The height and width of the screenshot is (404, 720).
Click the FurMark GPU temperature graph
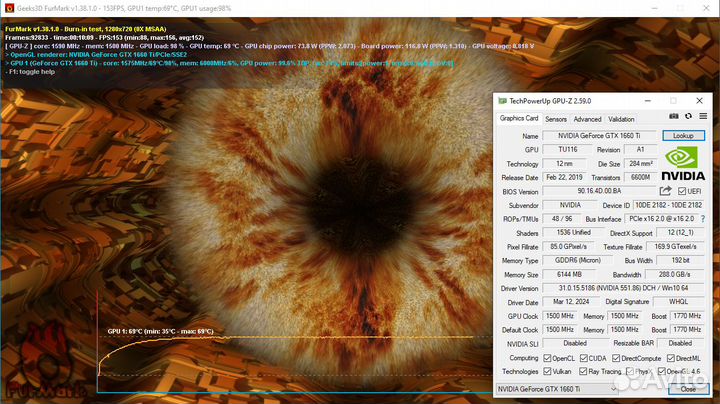(300, 360)
